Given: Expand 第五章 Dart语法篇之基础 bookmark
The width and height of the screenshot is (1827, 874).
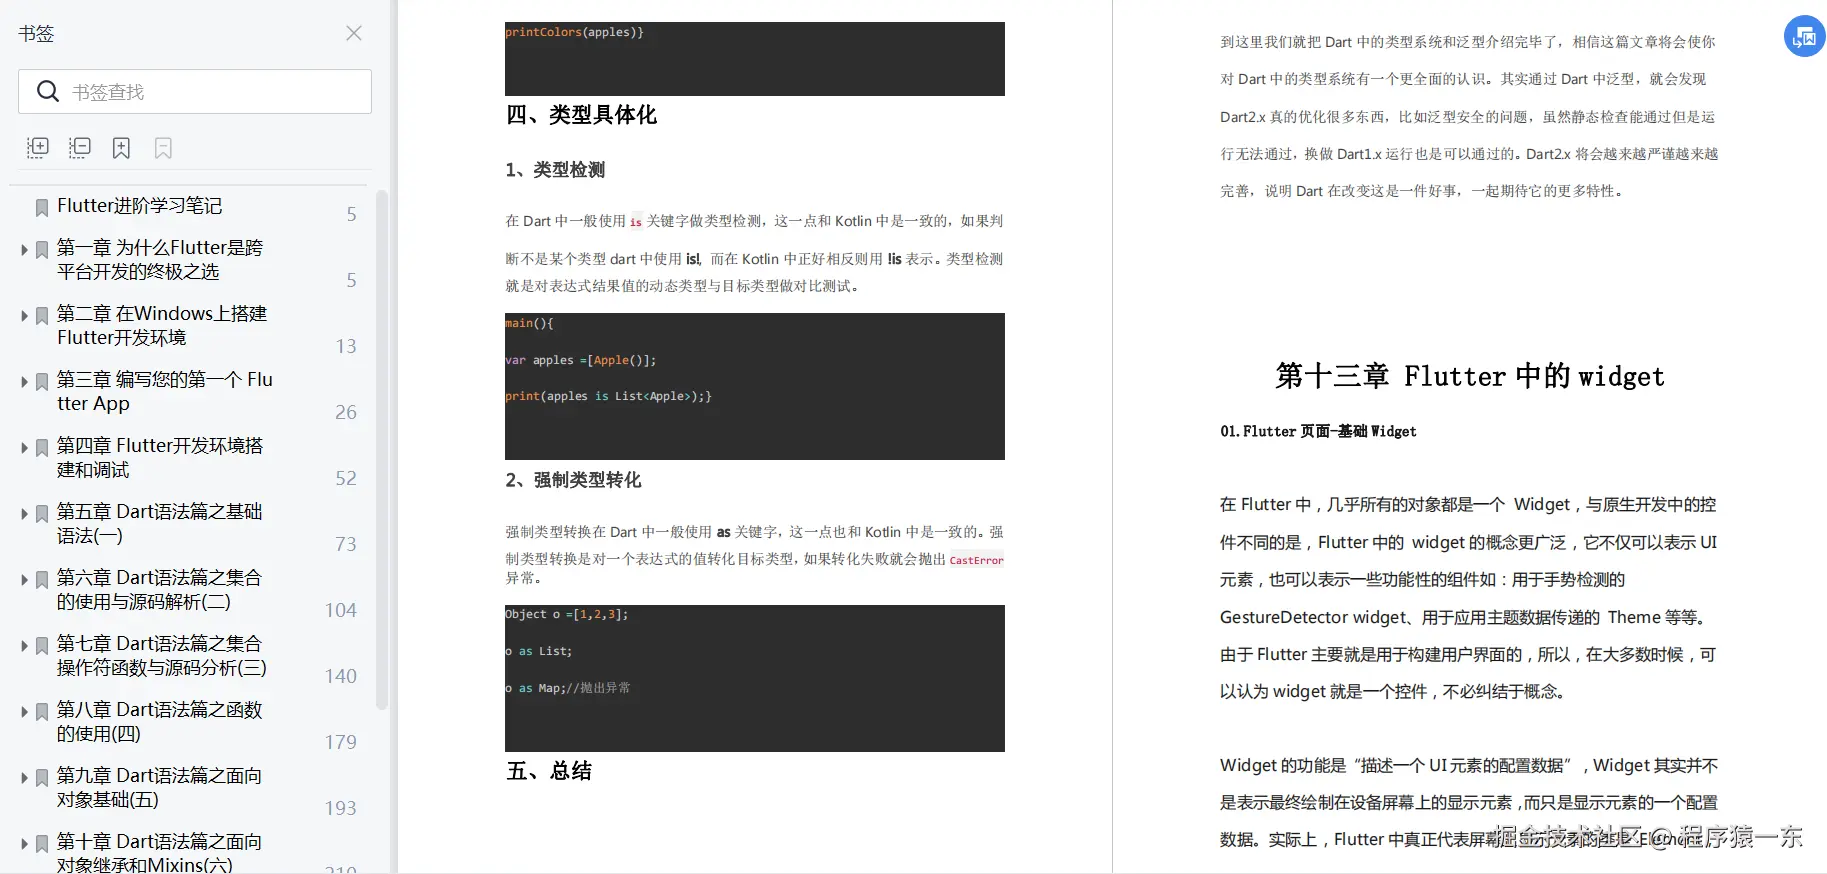Looking at the screenshot, I should pos(24,514).
